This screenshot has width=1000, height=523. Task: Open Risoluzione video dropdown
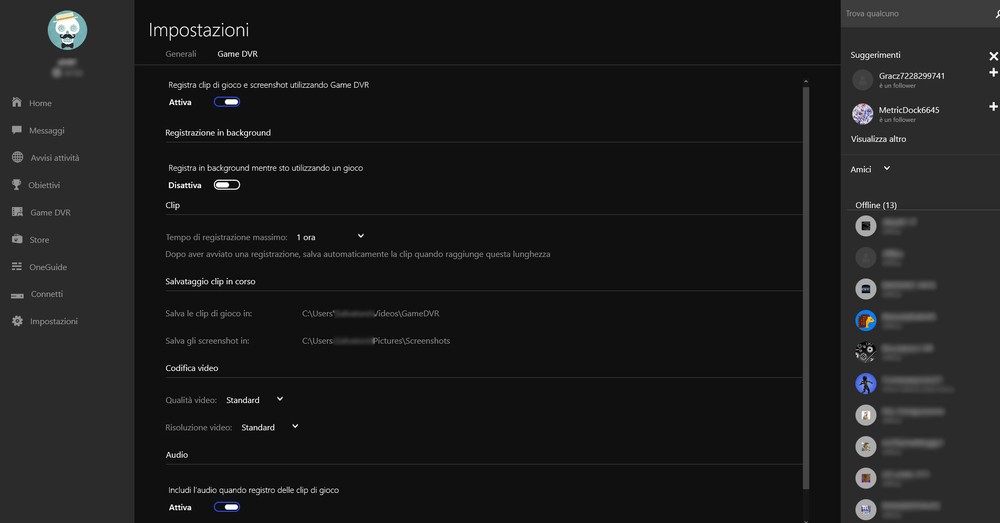(x=270, y=427)
